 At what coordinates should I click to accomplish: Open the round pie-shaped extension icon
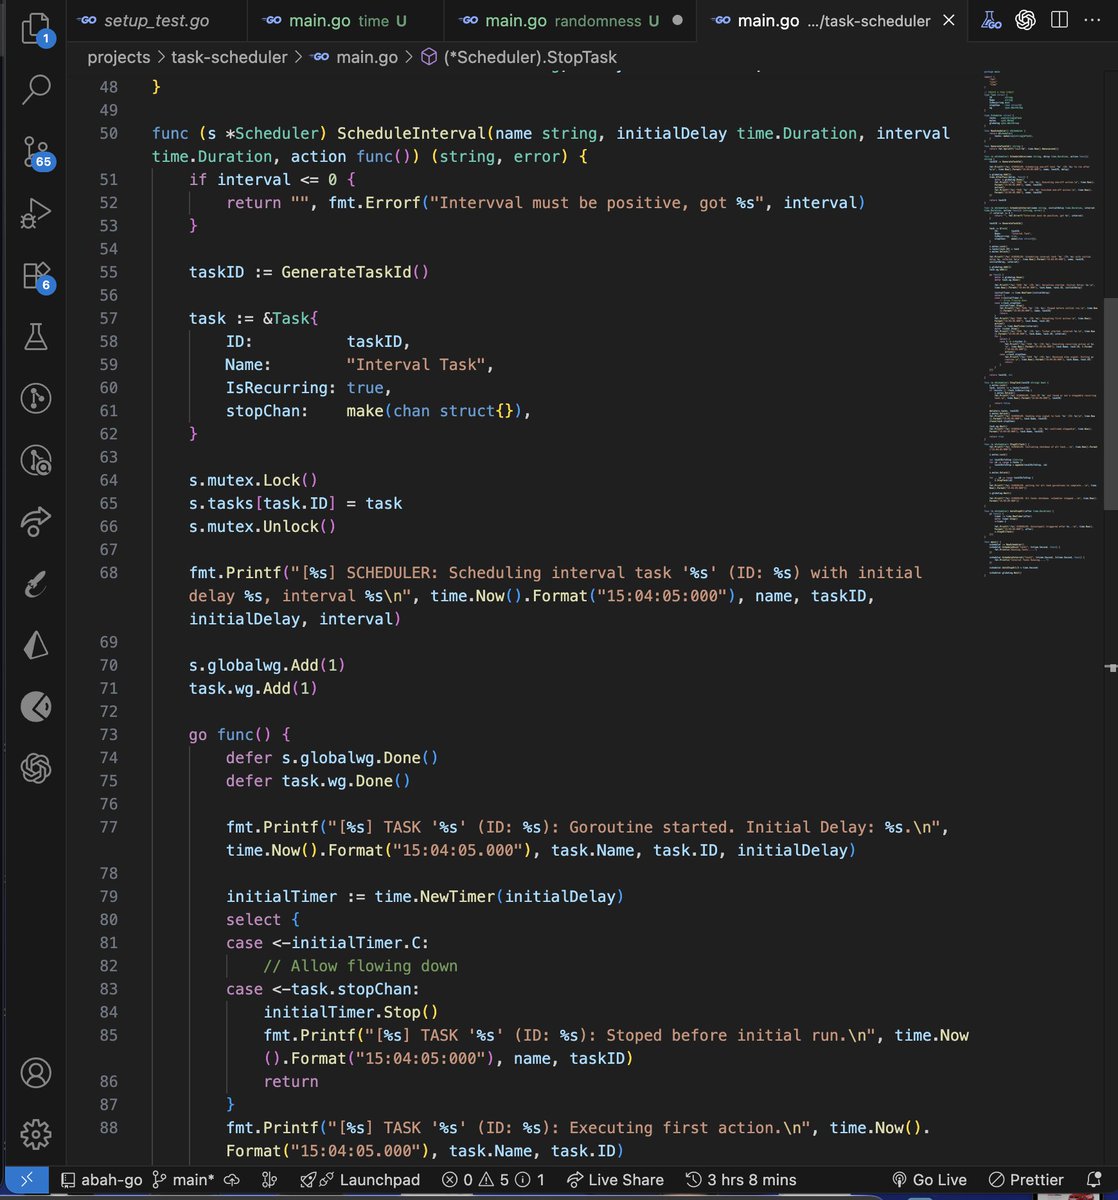pyautogui.click(x=36, y=707)
